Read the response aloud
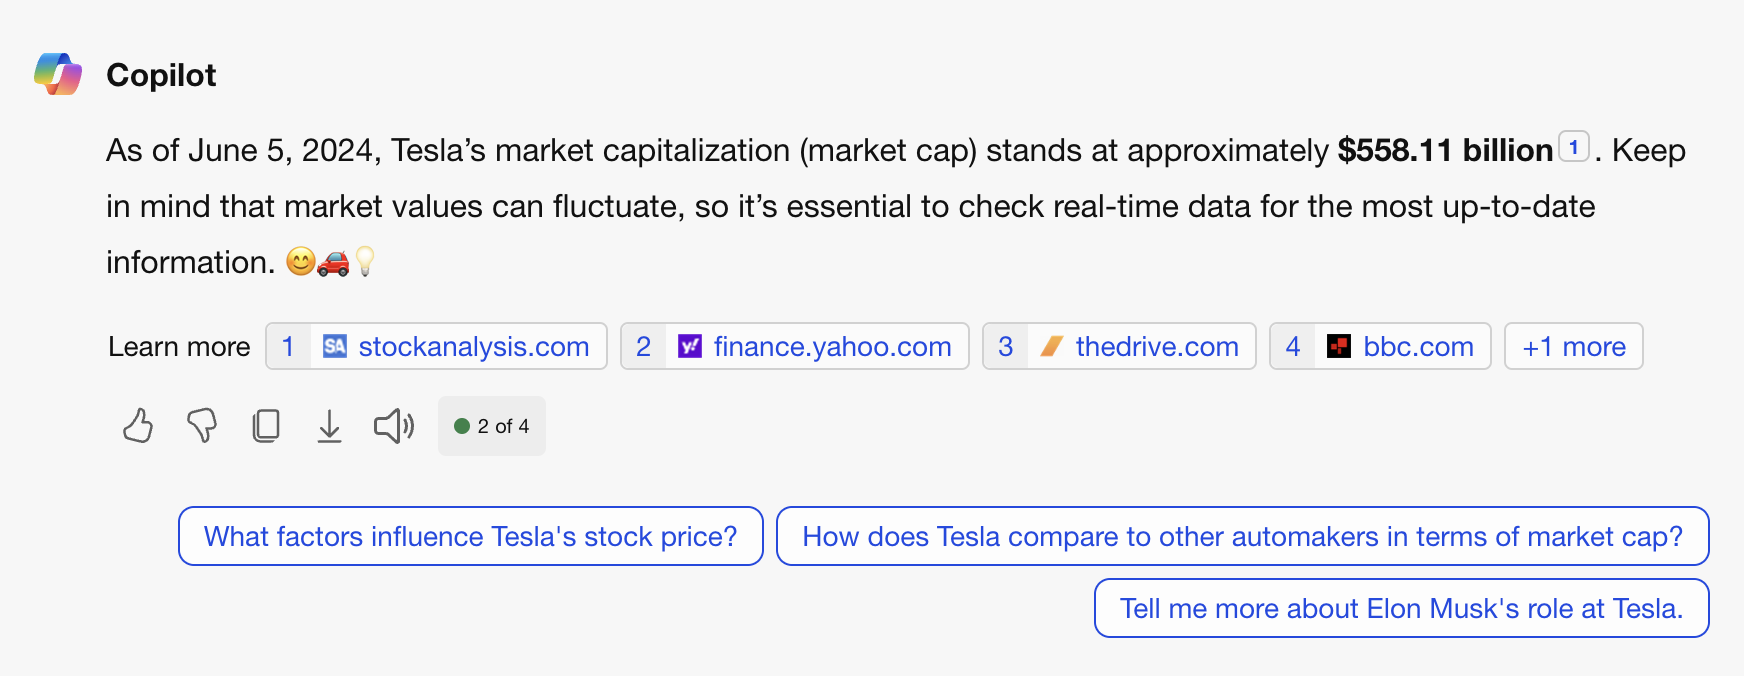The height and width of the screenshot is (676, 1744). click(x=394, y=426)
